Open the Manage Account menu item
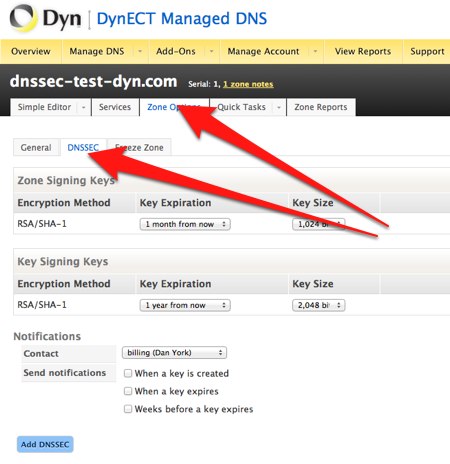This screenshot has width=450, height=464. pyautogui.click(x=263, y=51)
